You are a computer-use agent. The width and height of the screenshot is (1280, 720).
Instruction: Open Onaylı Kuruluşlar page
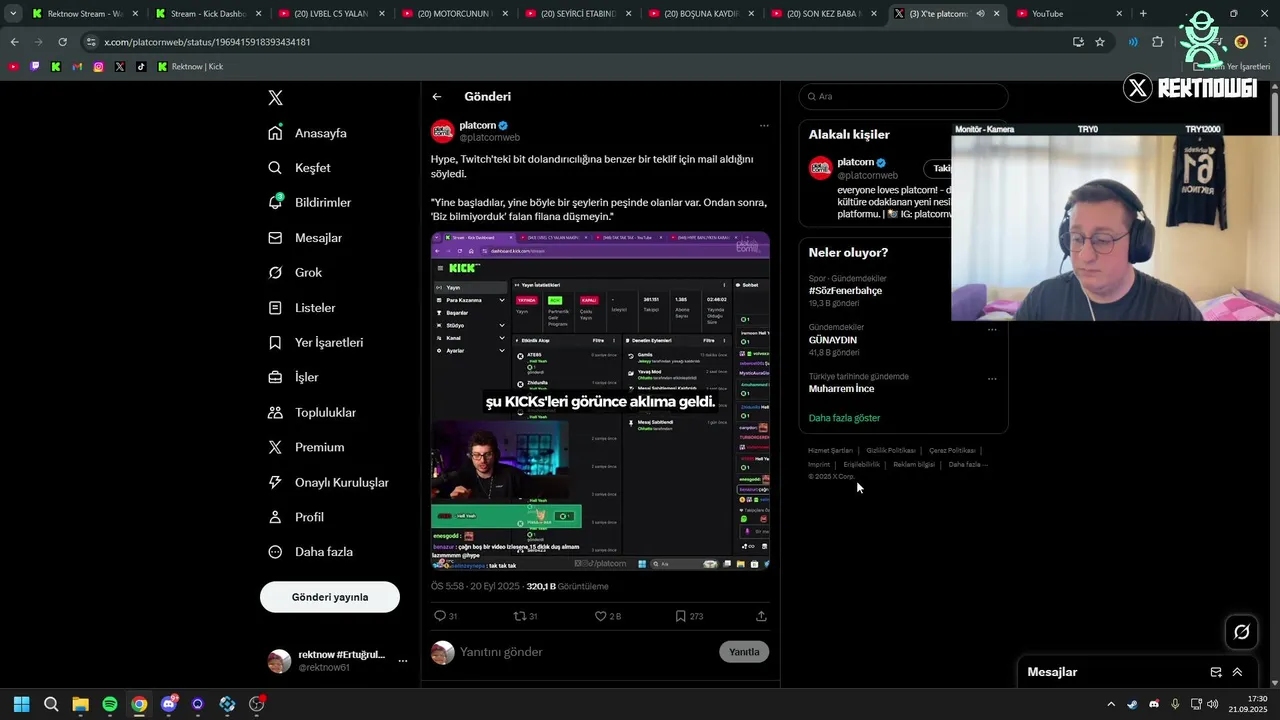tap(328, 482)
